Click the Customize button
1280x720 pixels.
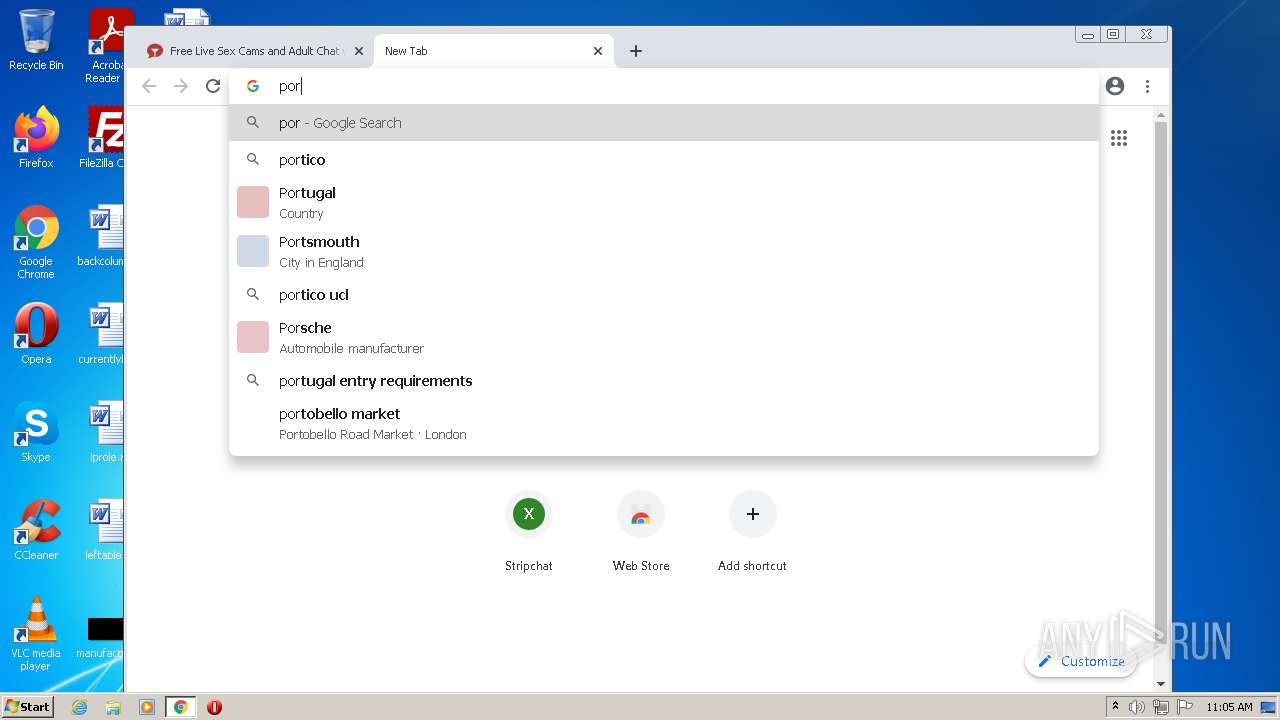coord(1081,661)
